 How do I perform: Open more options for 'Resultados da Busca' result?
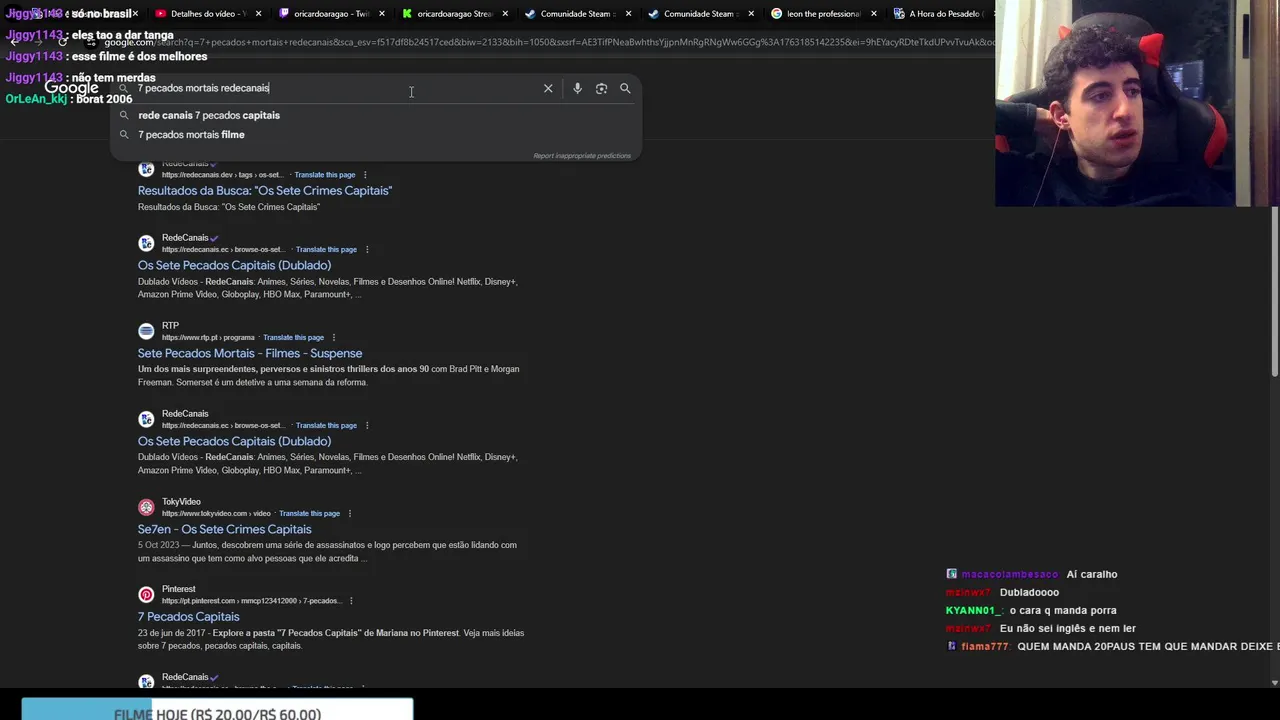(365, 175)
